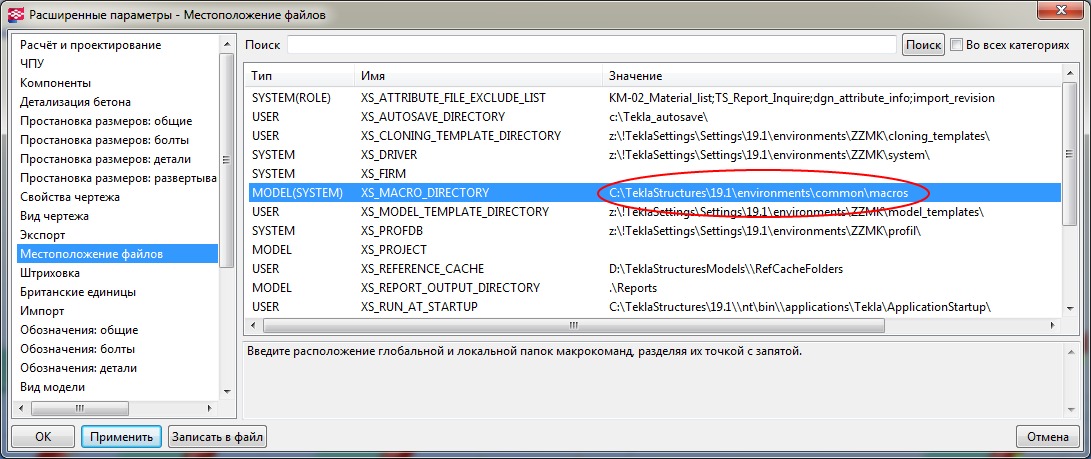Select 'Расчёт и проектирование' category
The image size is (1091, 459).
click(x=91, y=45)
